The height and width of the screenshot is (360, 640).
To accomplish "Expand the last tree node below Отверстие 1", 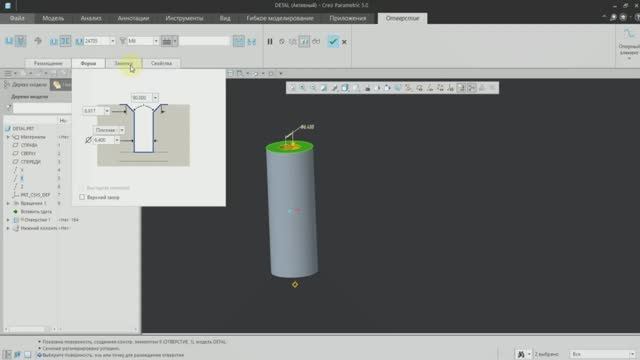I will pyautogui.click(x=8, y=228).
